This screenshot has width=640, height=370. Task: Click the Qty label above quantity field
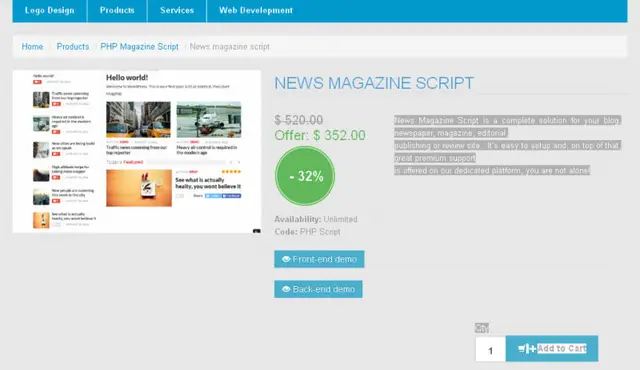482,328
